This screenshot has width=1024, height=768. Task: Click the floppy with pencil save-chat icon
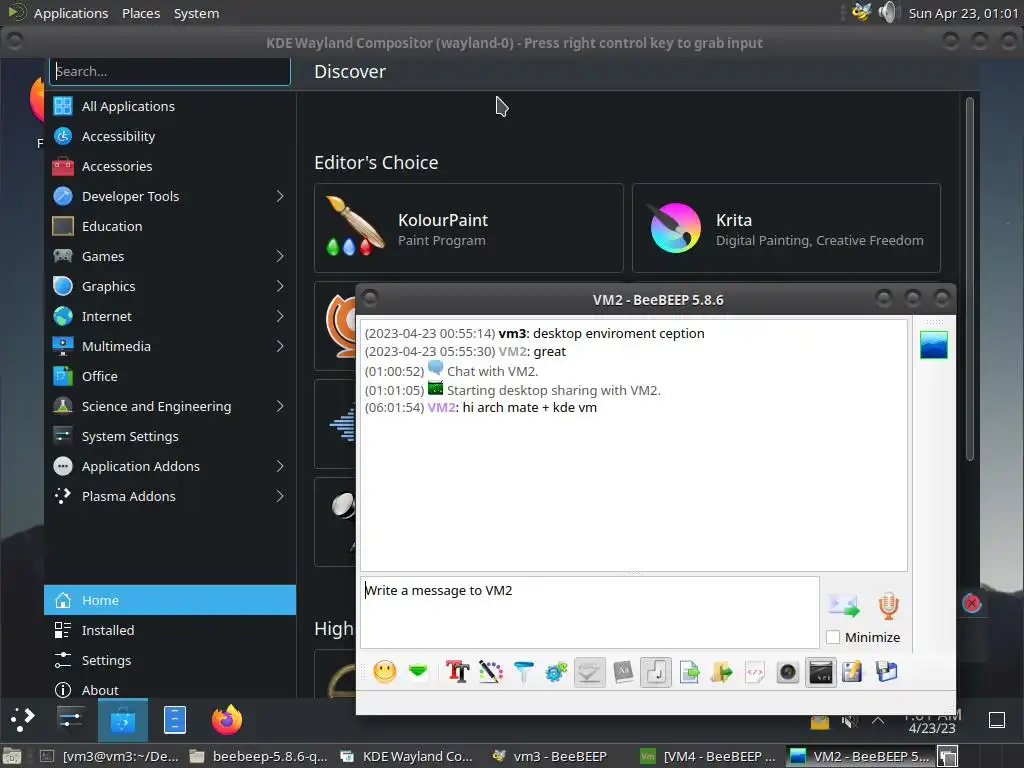coord(852,671)
